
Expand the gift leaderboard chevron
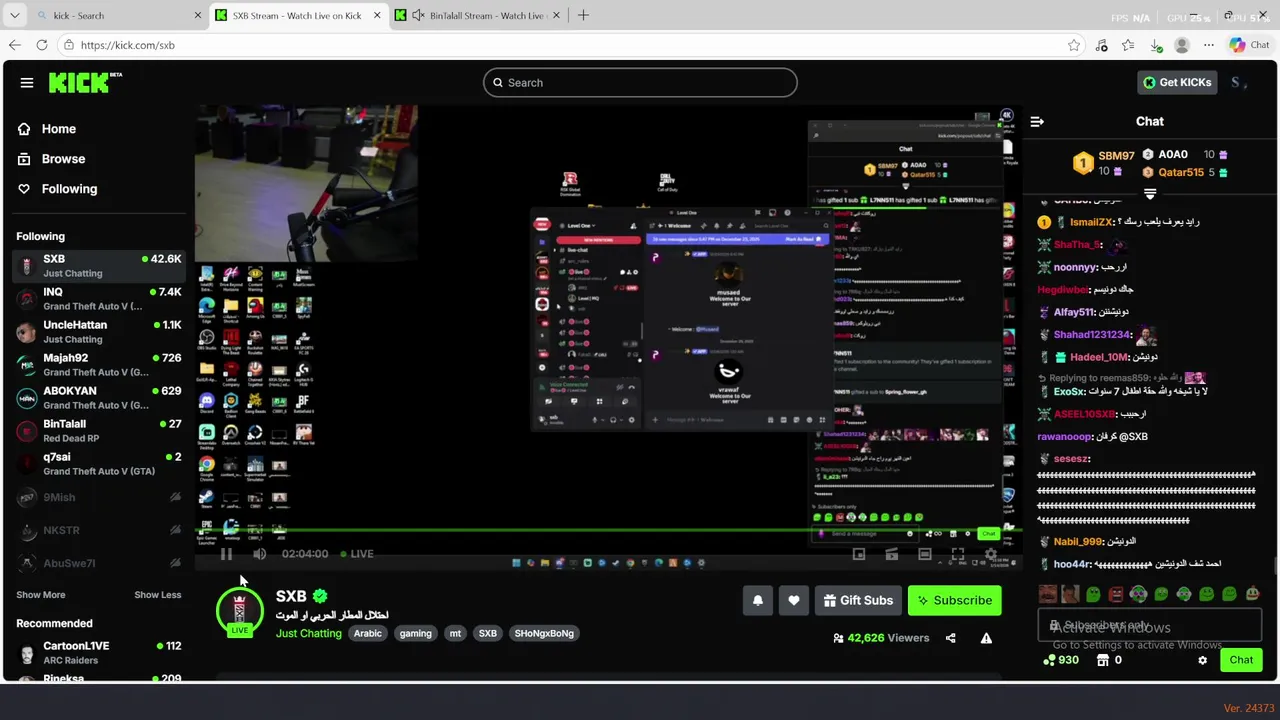[1150, 194]
